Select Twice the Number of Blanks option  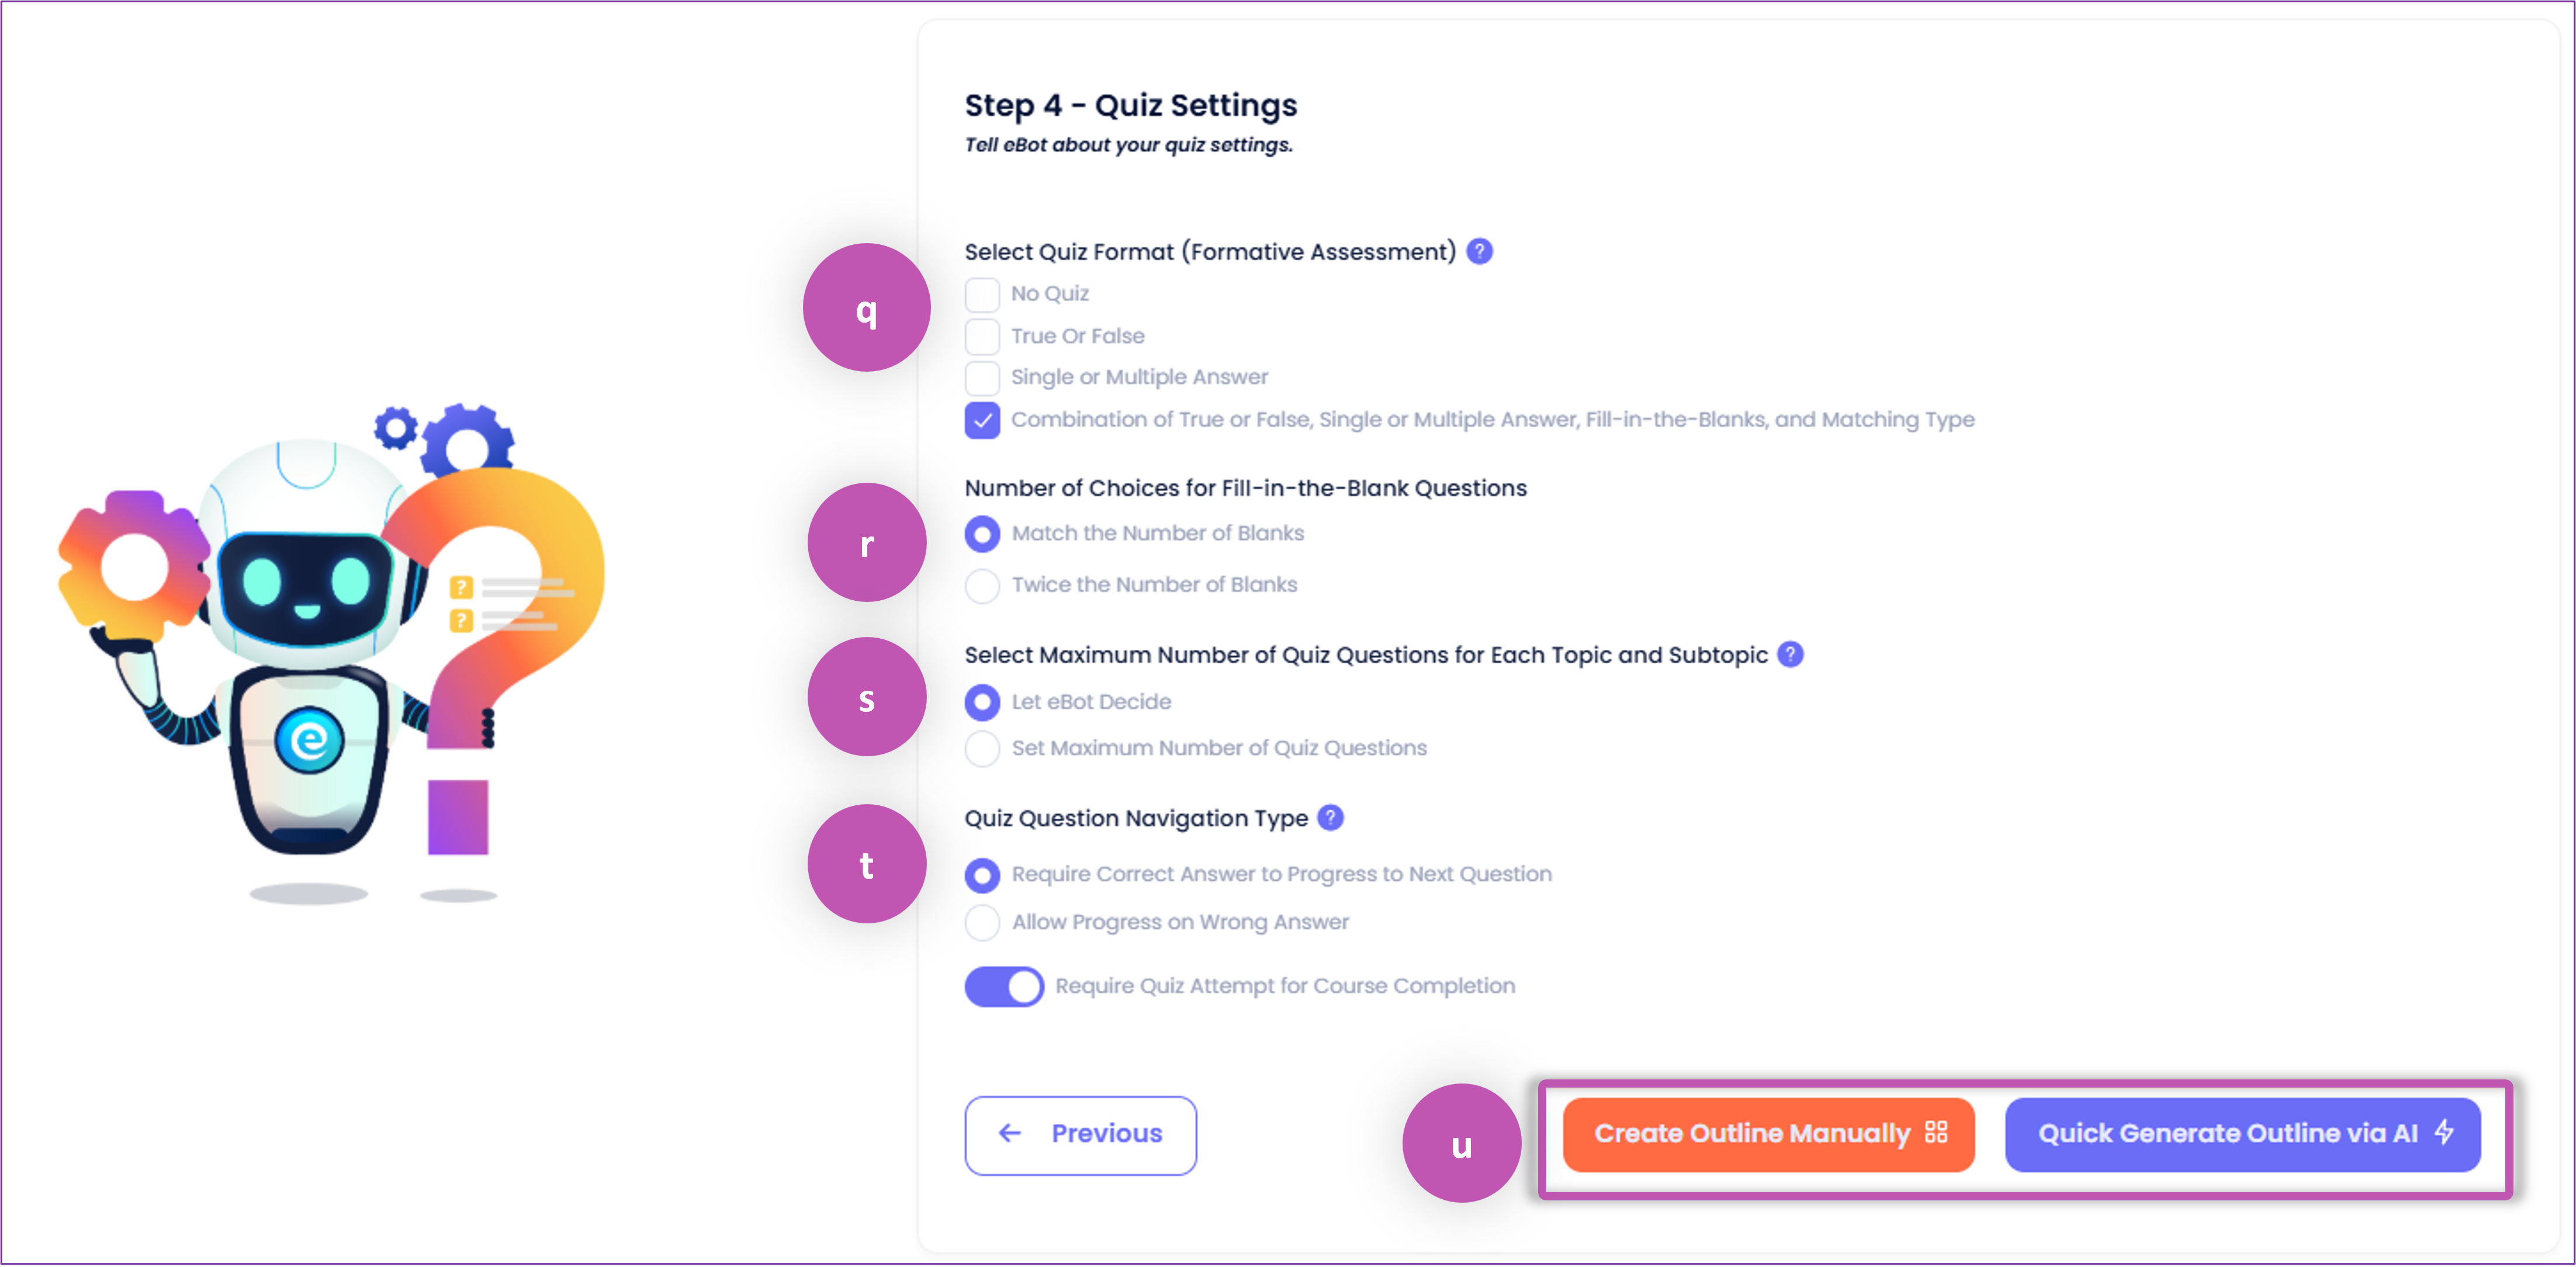982,586
